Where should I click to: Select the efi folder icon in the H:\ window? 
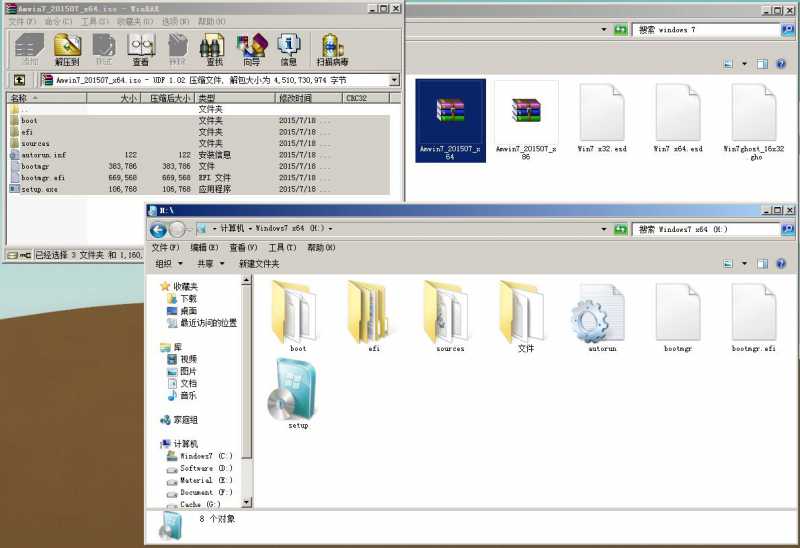373,316
